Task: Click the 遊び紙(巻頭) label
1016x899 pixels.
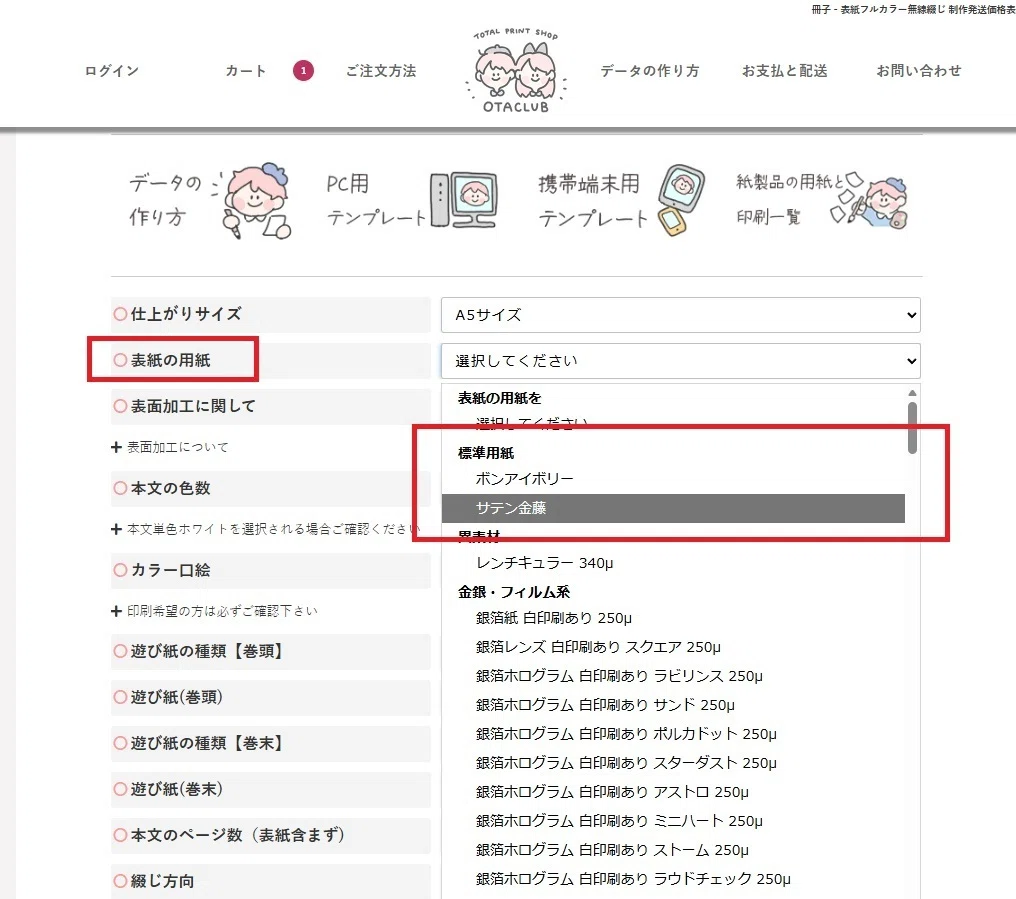Action: (x=177, y=697)
